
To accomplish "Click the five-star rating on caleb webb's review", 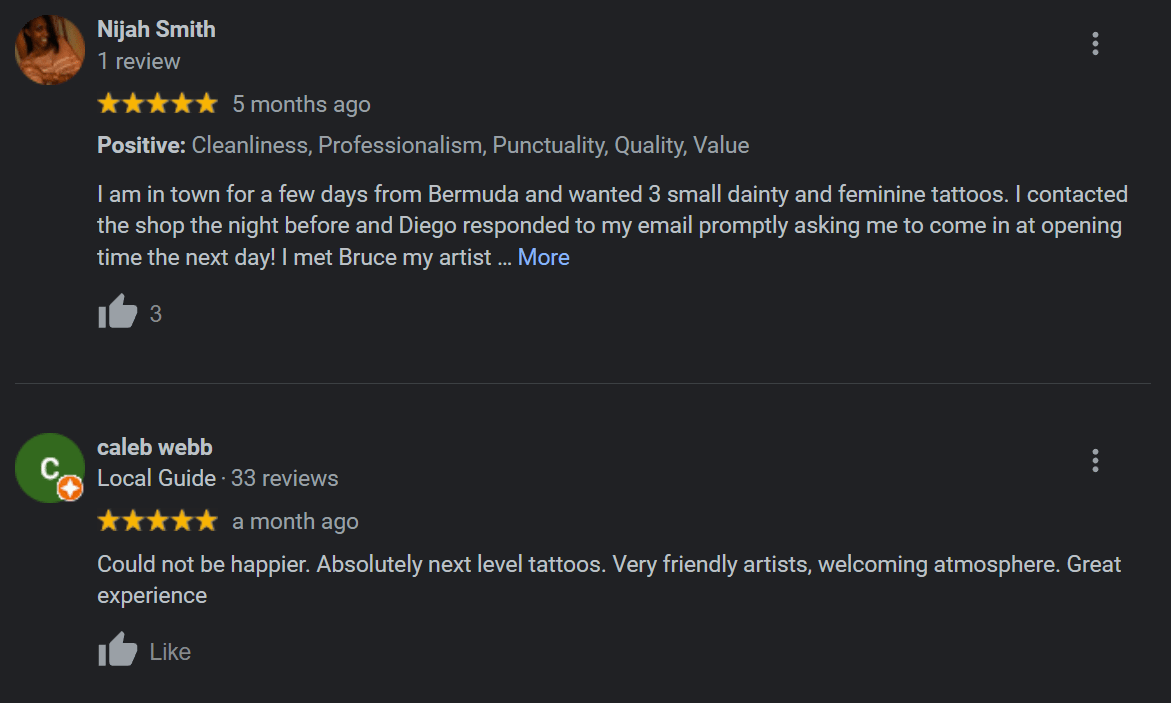I will [157, 521].
